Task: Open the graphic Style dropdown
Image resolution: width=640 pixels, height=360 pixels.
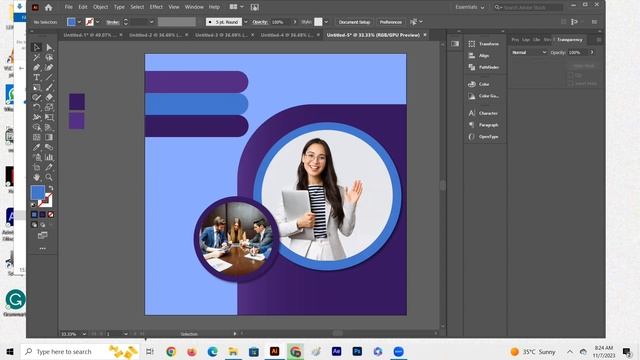Action: tap(326, 22)
